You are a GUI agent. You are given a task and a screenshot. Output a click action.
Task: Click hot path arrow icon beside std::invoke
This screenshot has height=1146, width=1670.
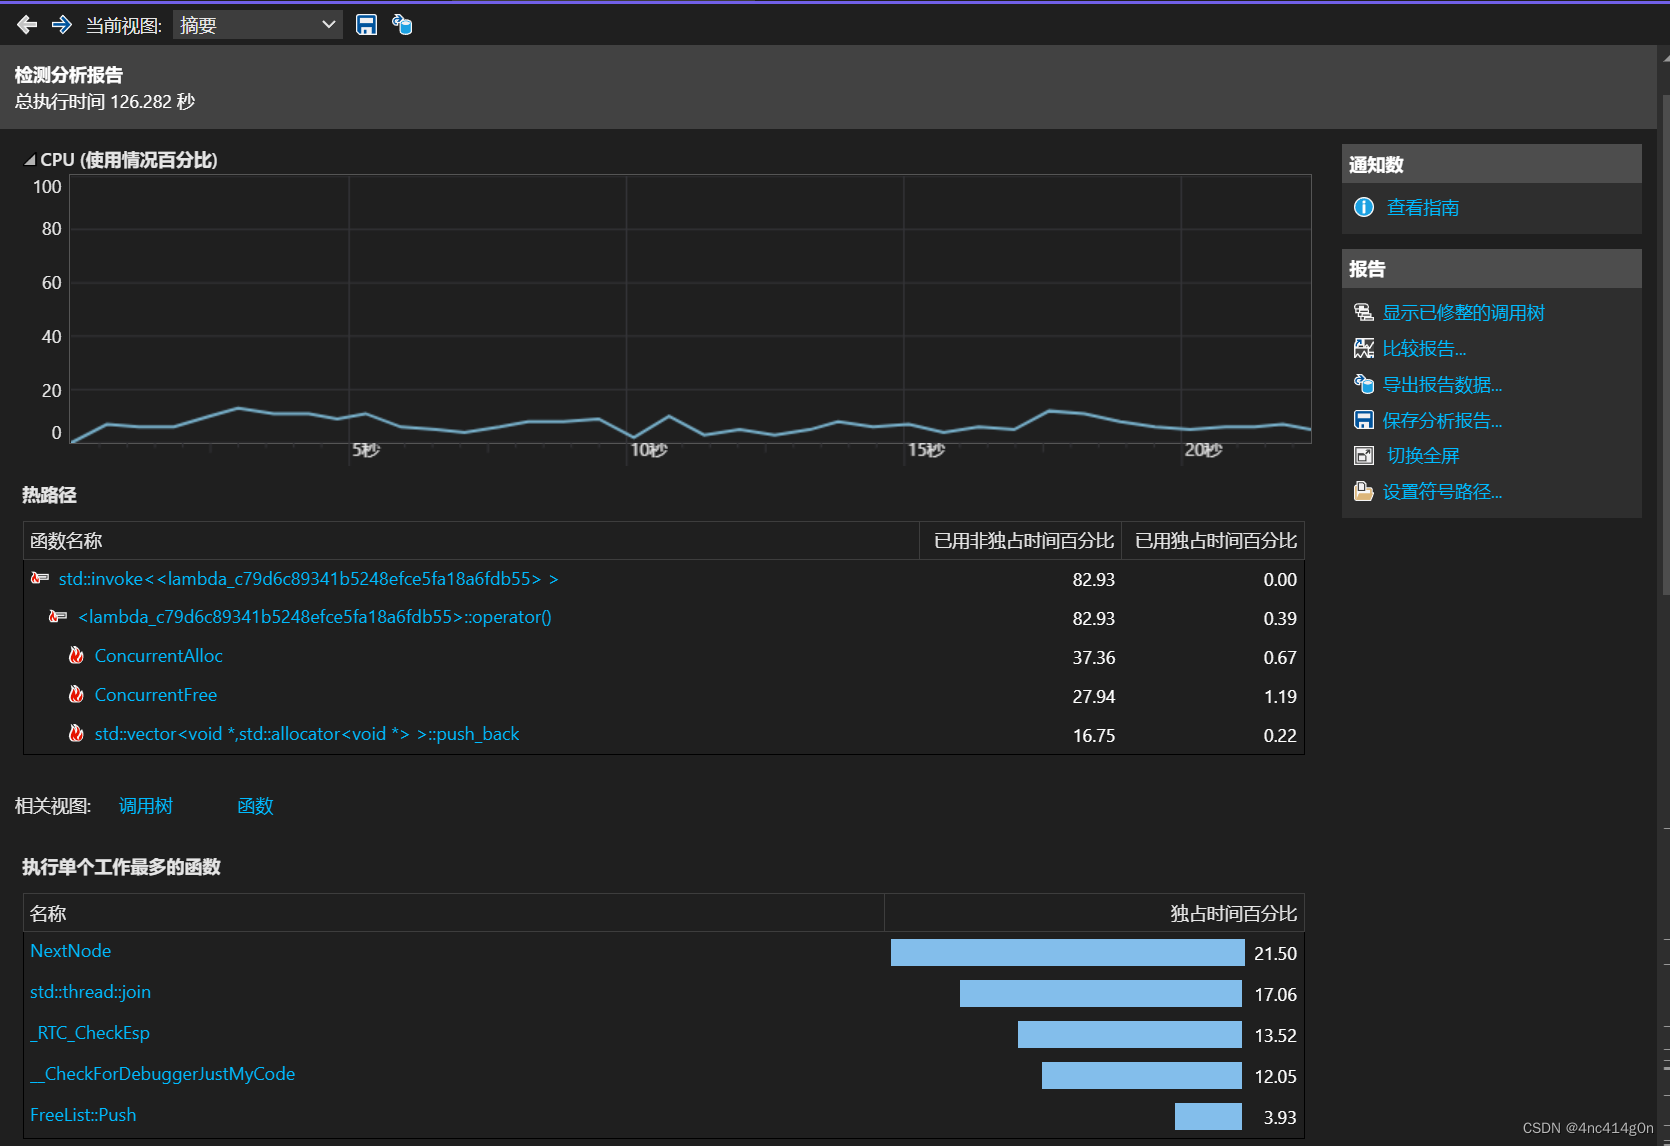(x=40, y=578)
